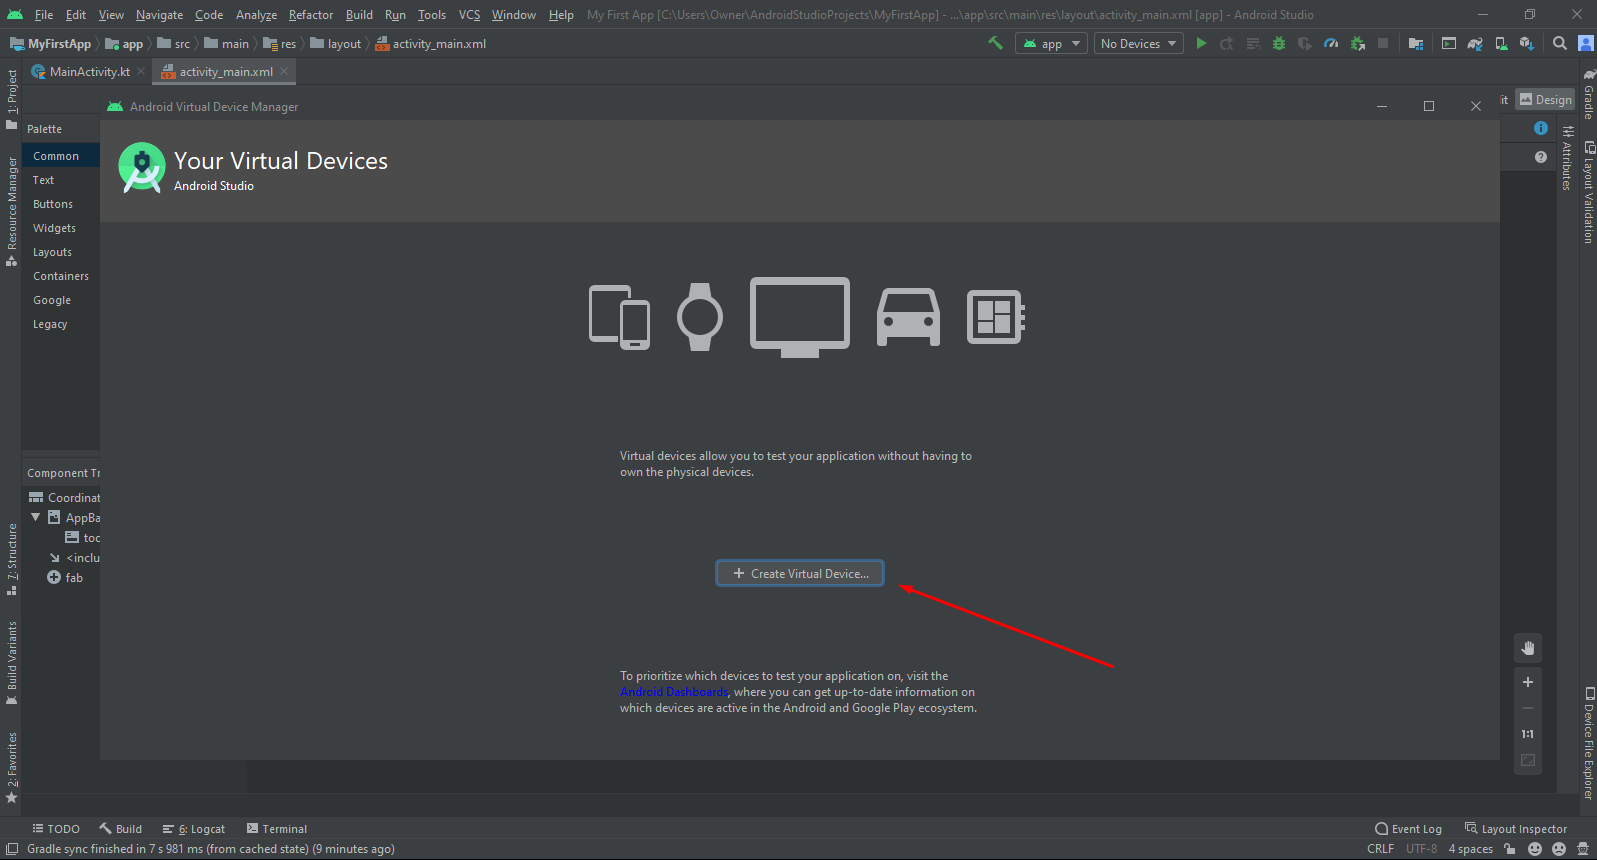The image size is (1597, 860).
Task: Click the Run Anything icon
Action: pos(1449,43)
